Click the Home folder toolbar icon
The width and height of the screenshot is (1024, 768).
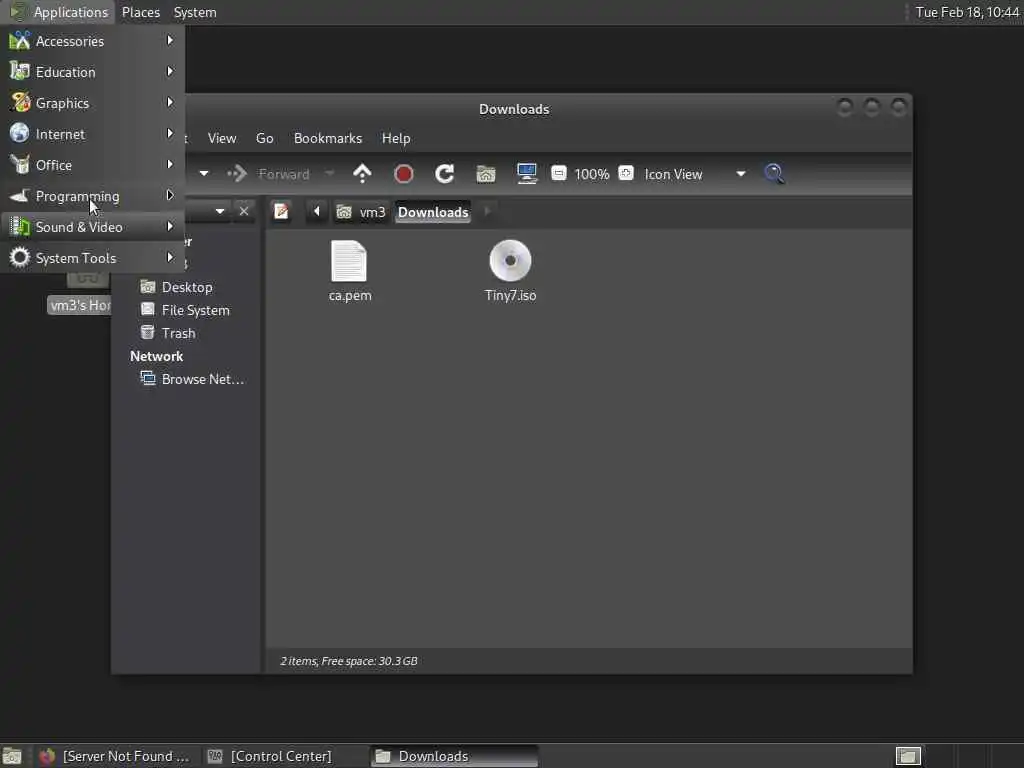pos(486,174)
